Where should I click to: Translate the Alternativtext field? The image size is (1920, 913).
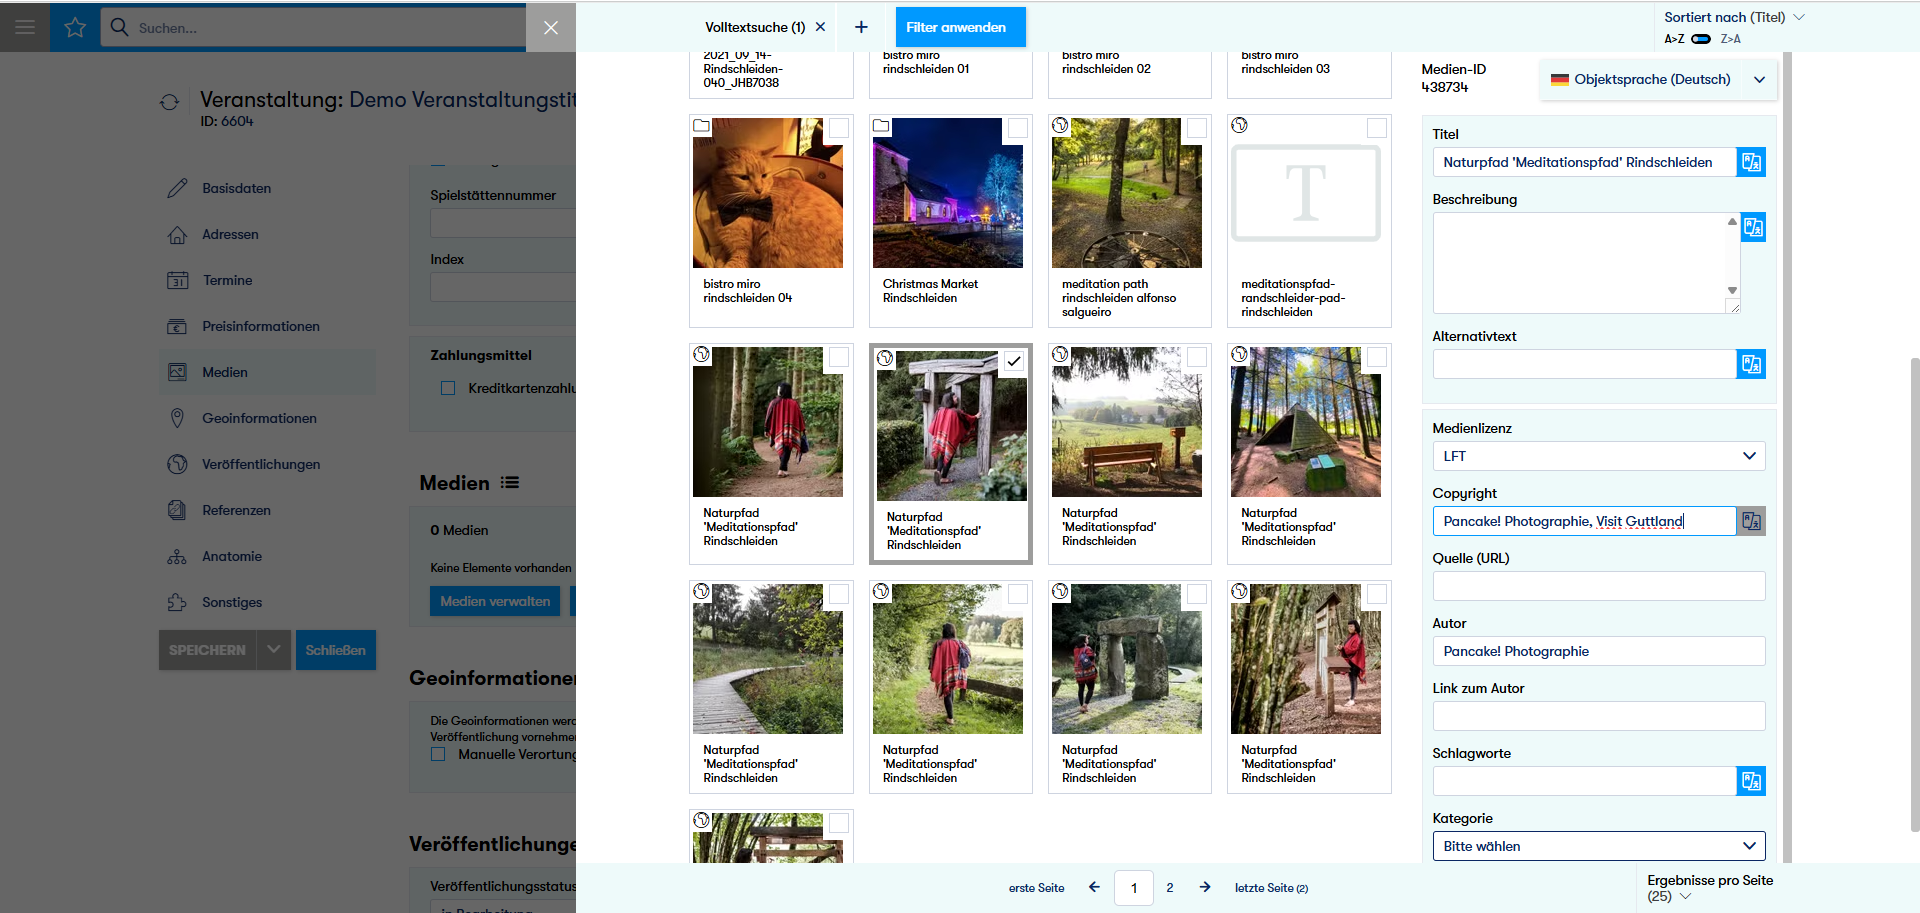click(1751, 364)
